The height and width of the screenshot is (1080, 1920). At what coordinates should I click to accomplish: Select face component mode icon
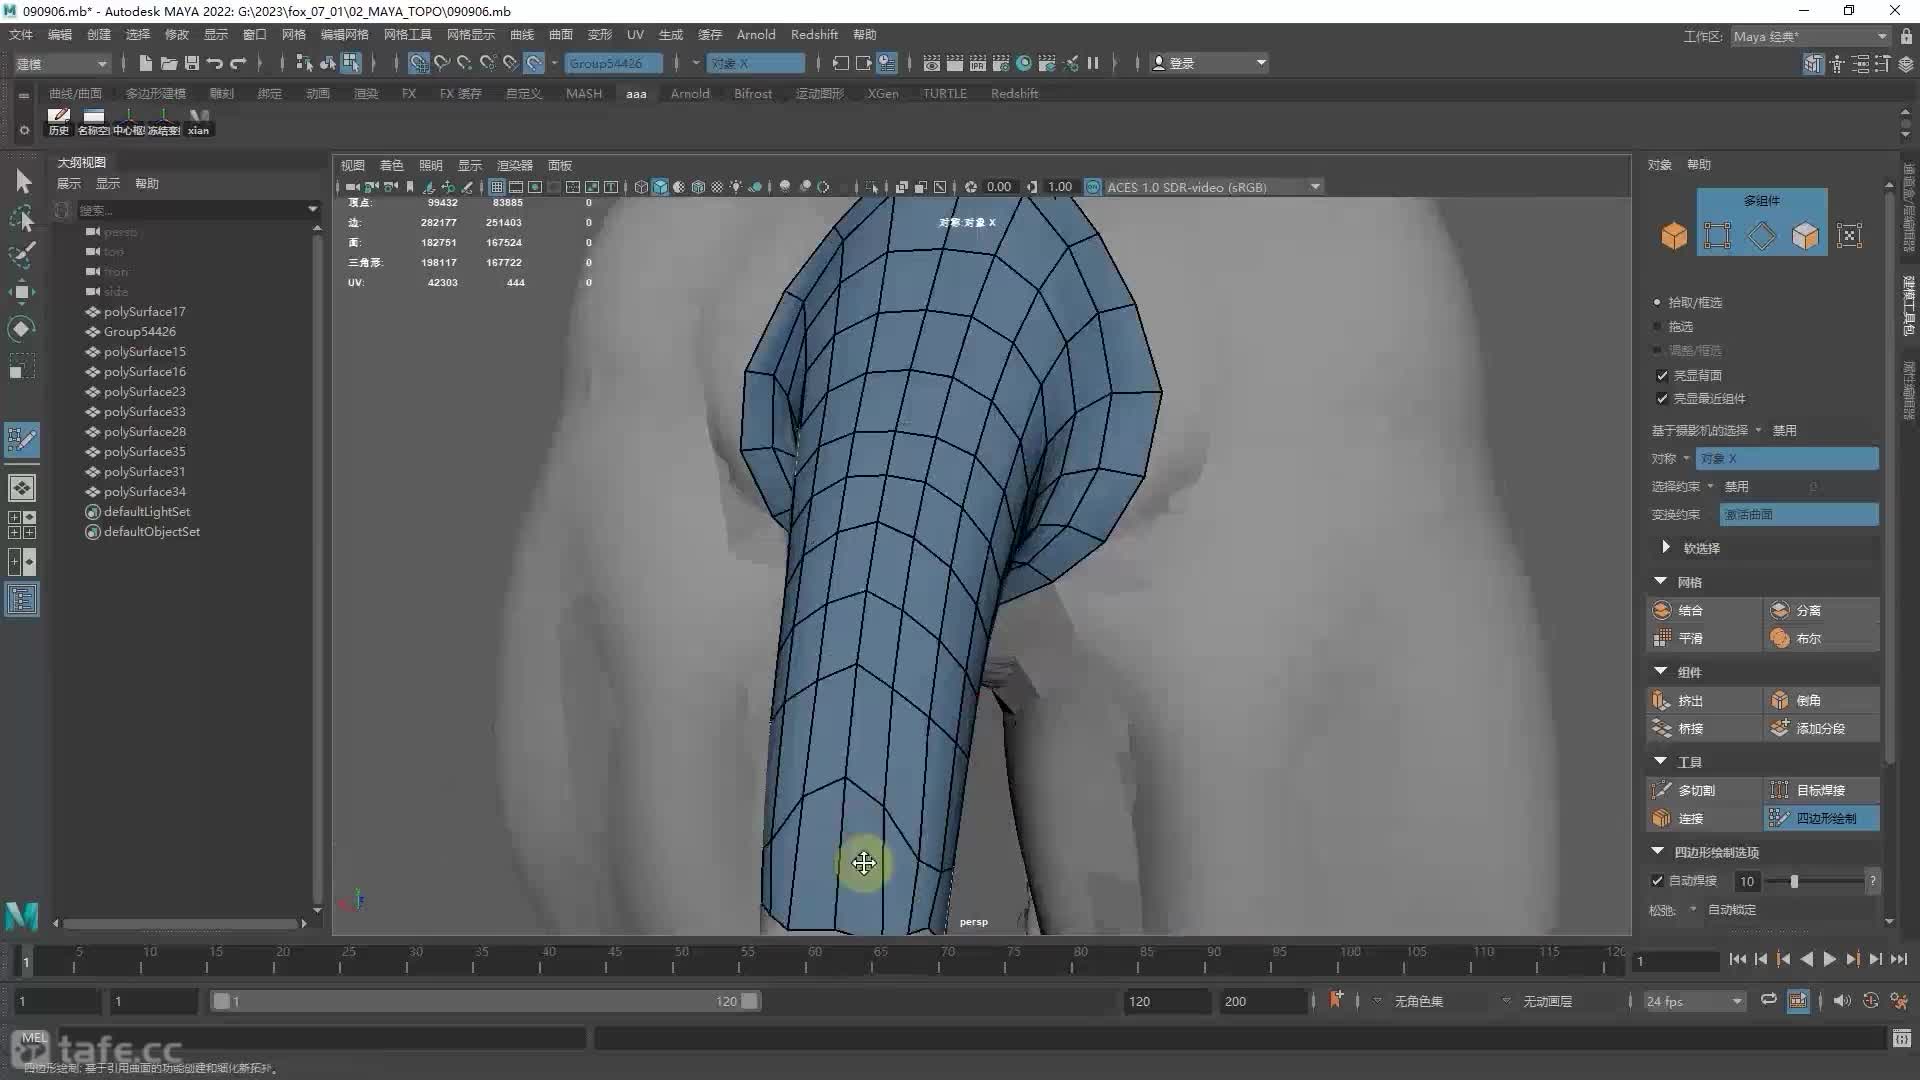(x=1806, y=236)
